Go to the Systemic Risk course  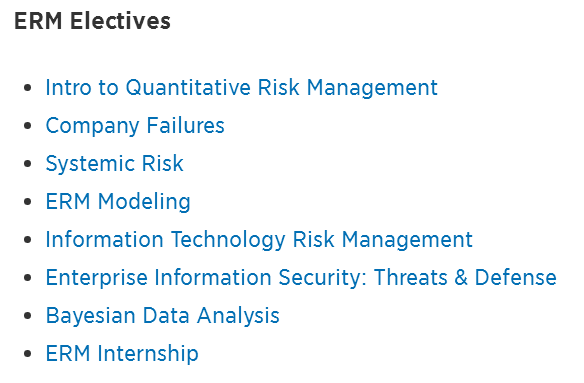click(x=114, y=164)
